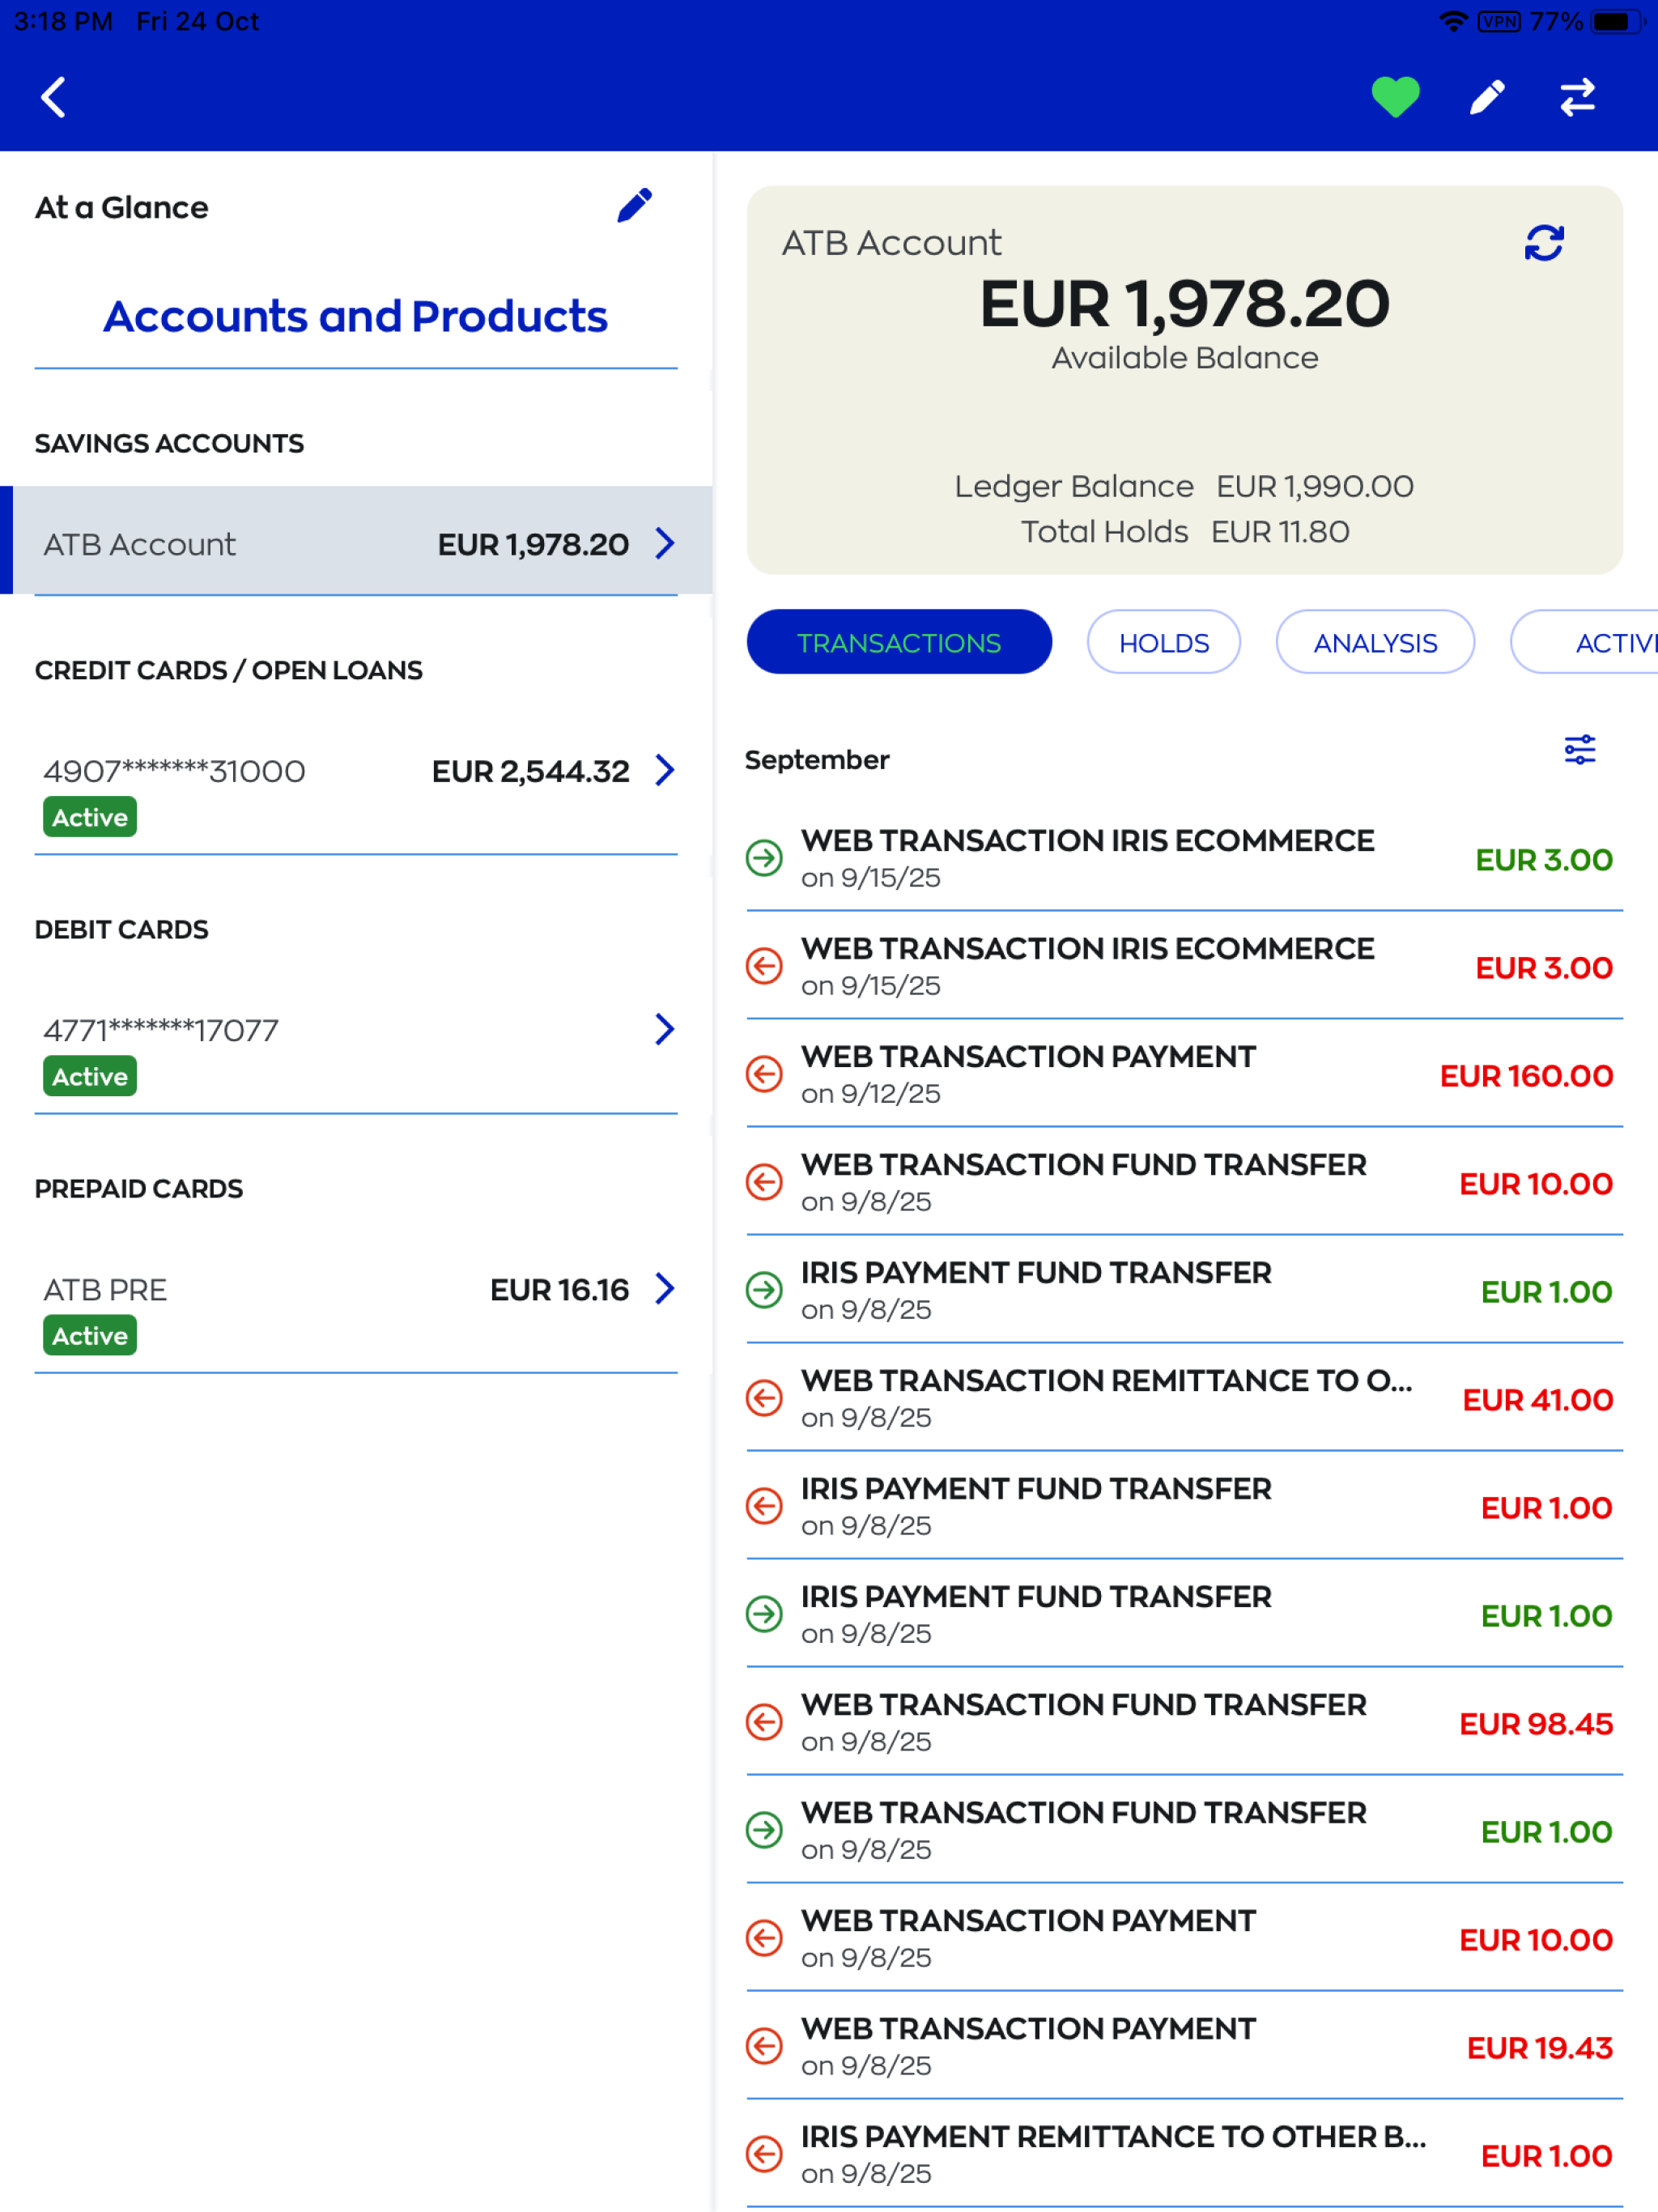Open debit card 4771******17077 details
This screenshot has width=1658, height=2212.
pyautogui.click(x=355, y=1030)
